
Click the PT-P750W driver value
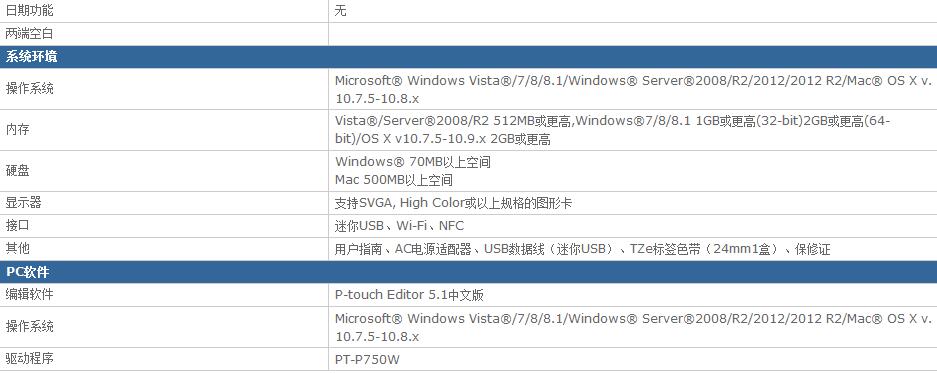click(x=368, y=360)
